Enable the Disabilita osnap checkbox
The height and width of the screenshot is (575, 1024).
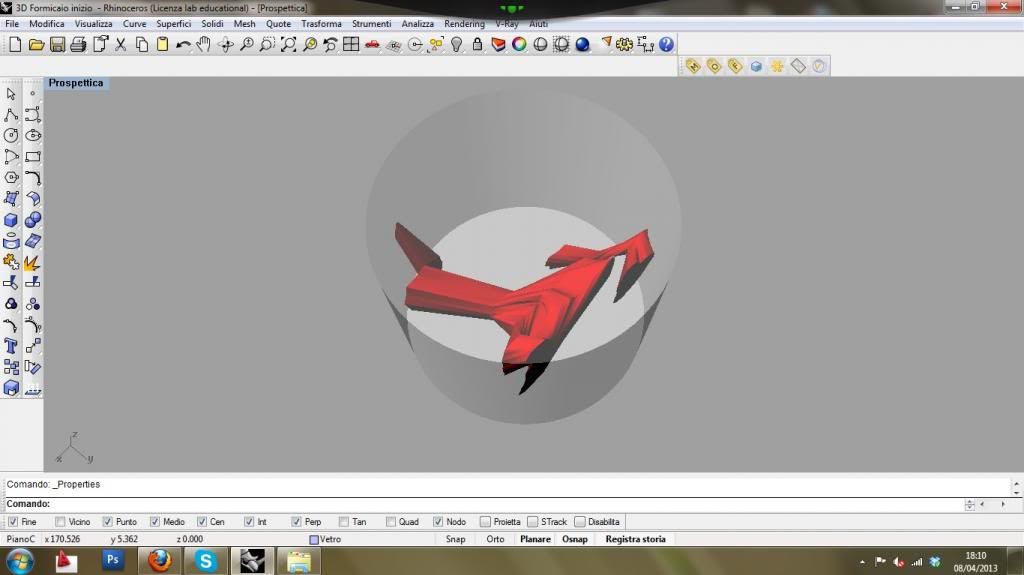(580, 522)
